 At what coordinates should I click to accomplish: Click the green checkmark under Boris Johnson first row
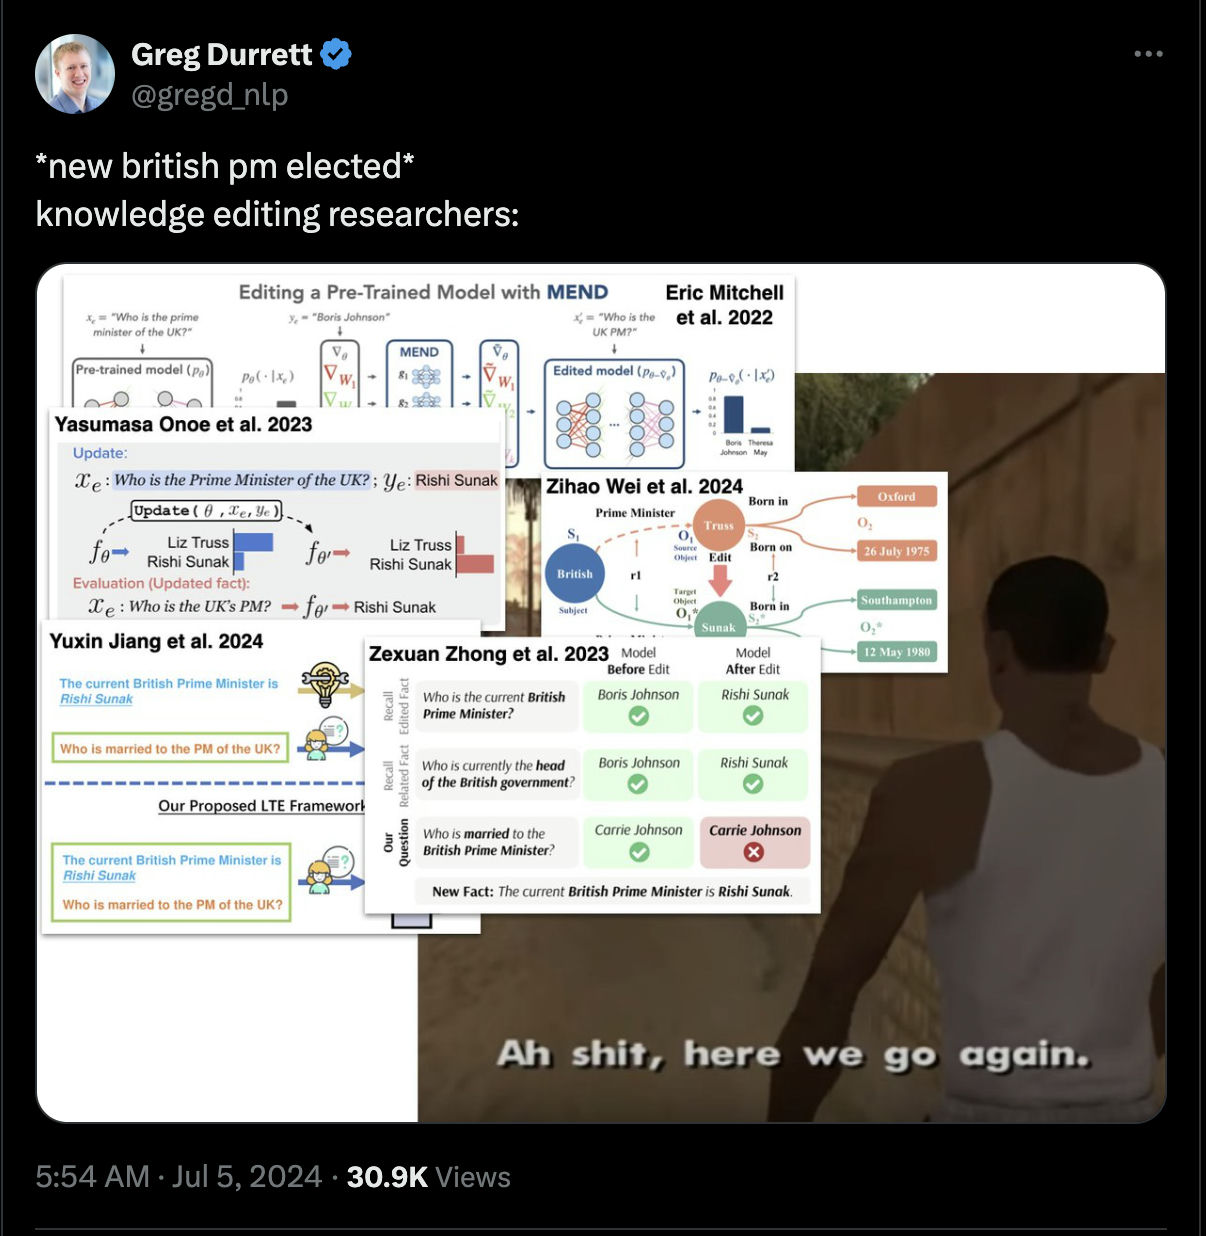pos(639,716)
